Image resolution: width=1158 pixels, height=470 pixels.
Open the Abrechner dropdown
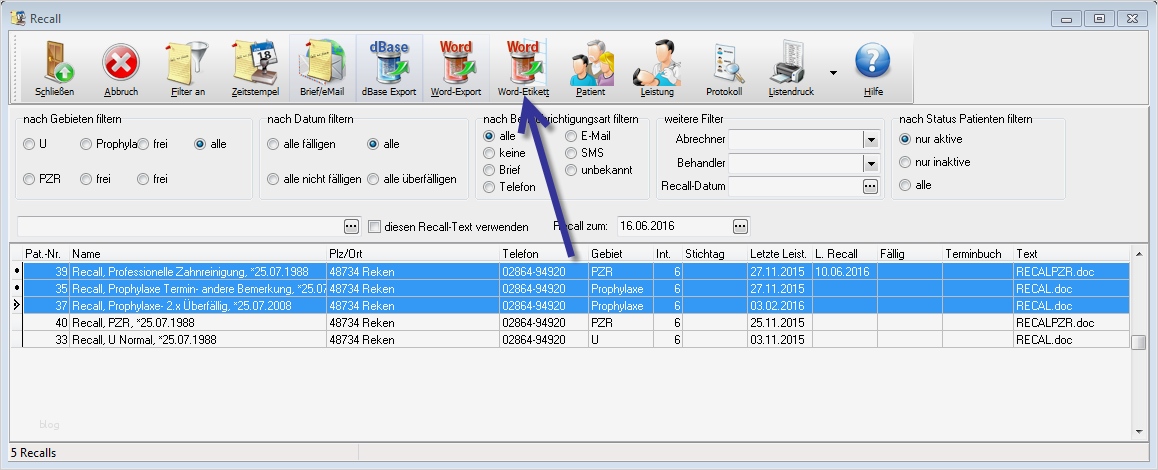click(x=871, y=140)
